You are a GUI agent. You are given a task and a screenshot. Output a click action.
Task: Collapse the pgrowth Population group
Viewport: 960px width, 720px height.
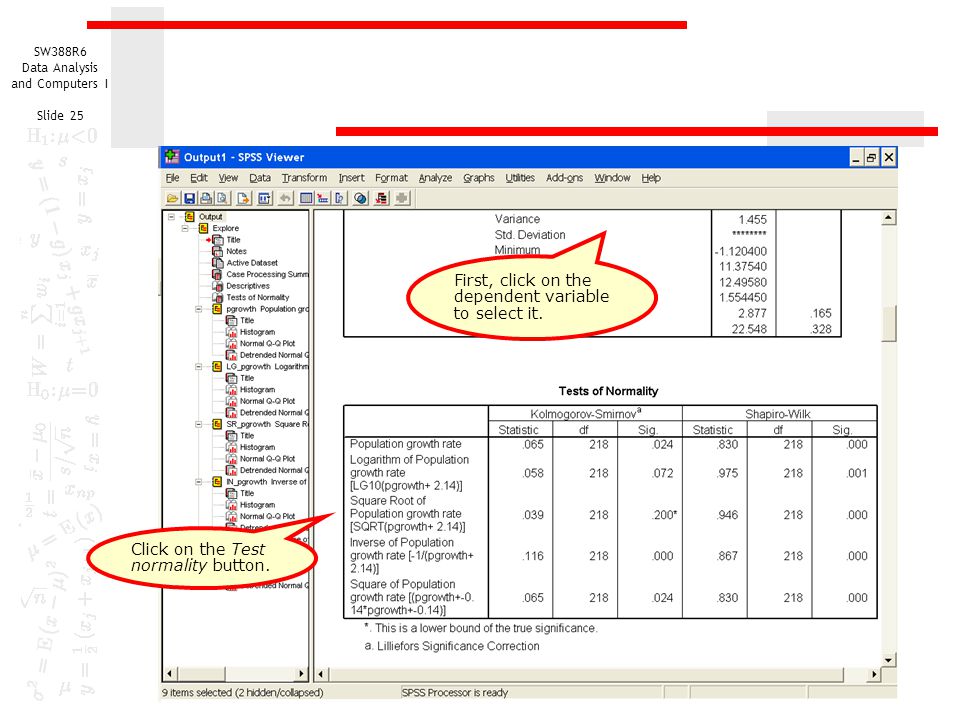[199, 309]
